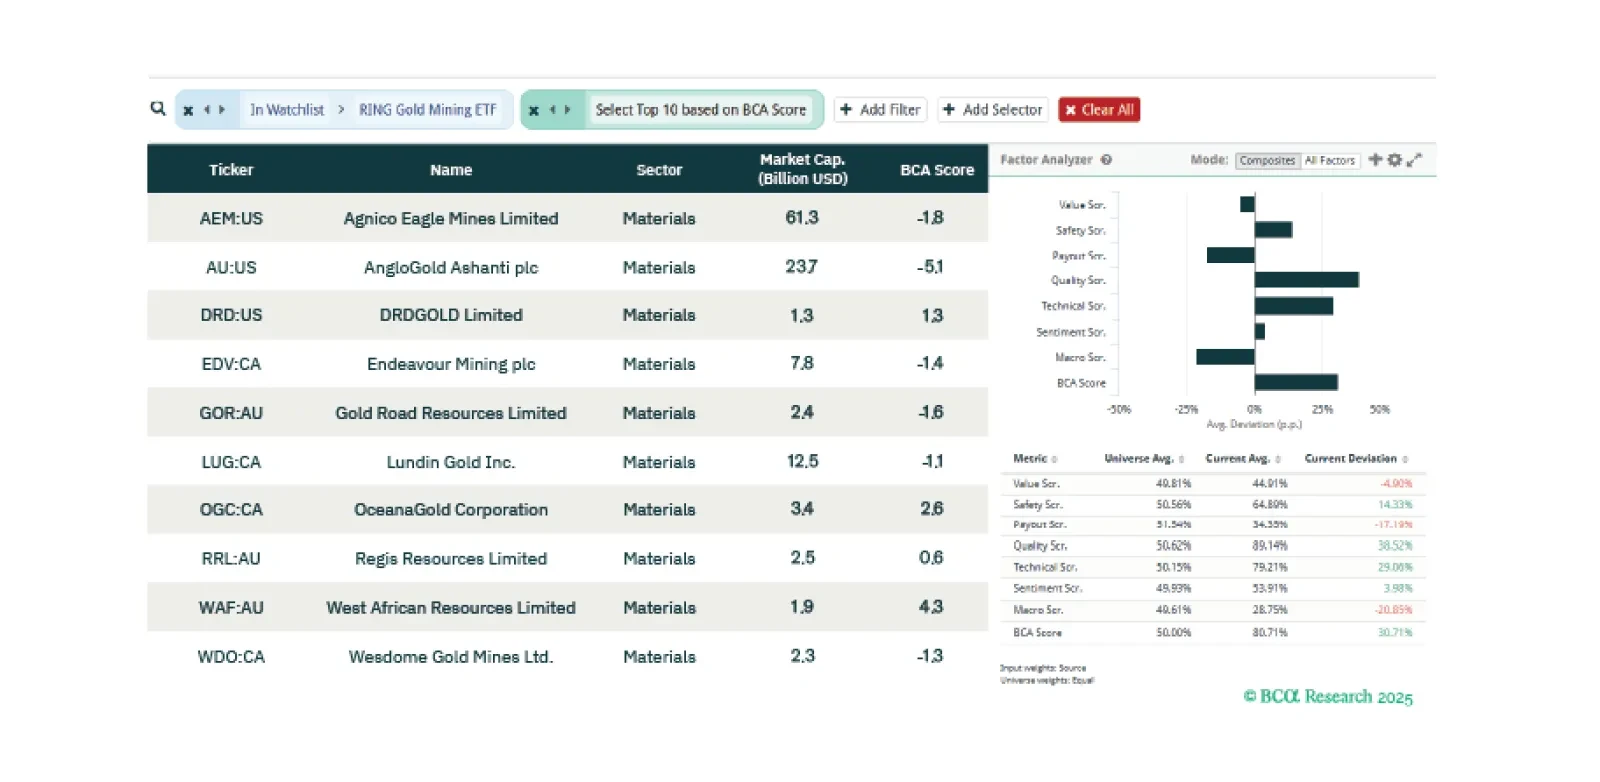
Task: Switch mode to Composites
Action: click(1267, 160)
